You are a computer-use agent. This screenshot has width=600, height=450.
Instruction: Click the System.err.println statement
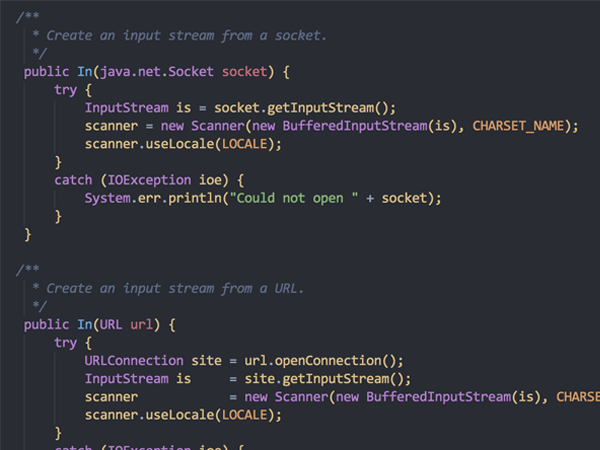263,198
